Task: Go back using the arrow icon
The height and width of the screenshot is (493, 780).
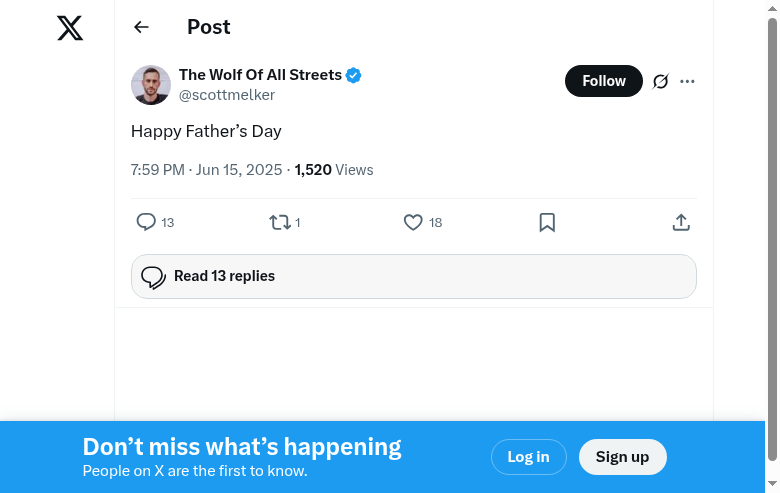Action: tap(141, 28)
